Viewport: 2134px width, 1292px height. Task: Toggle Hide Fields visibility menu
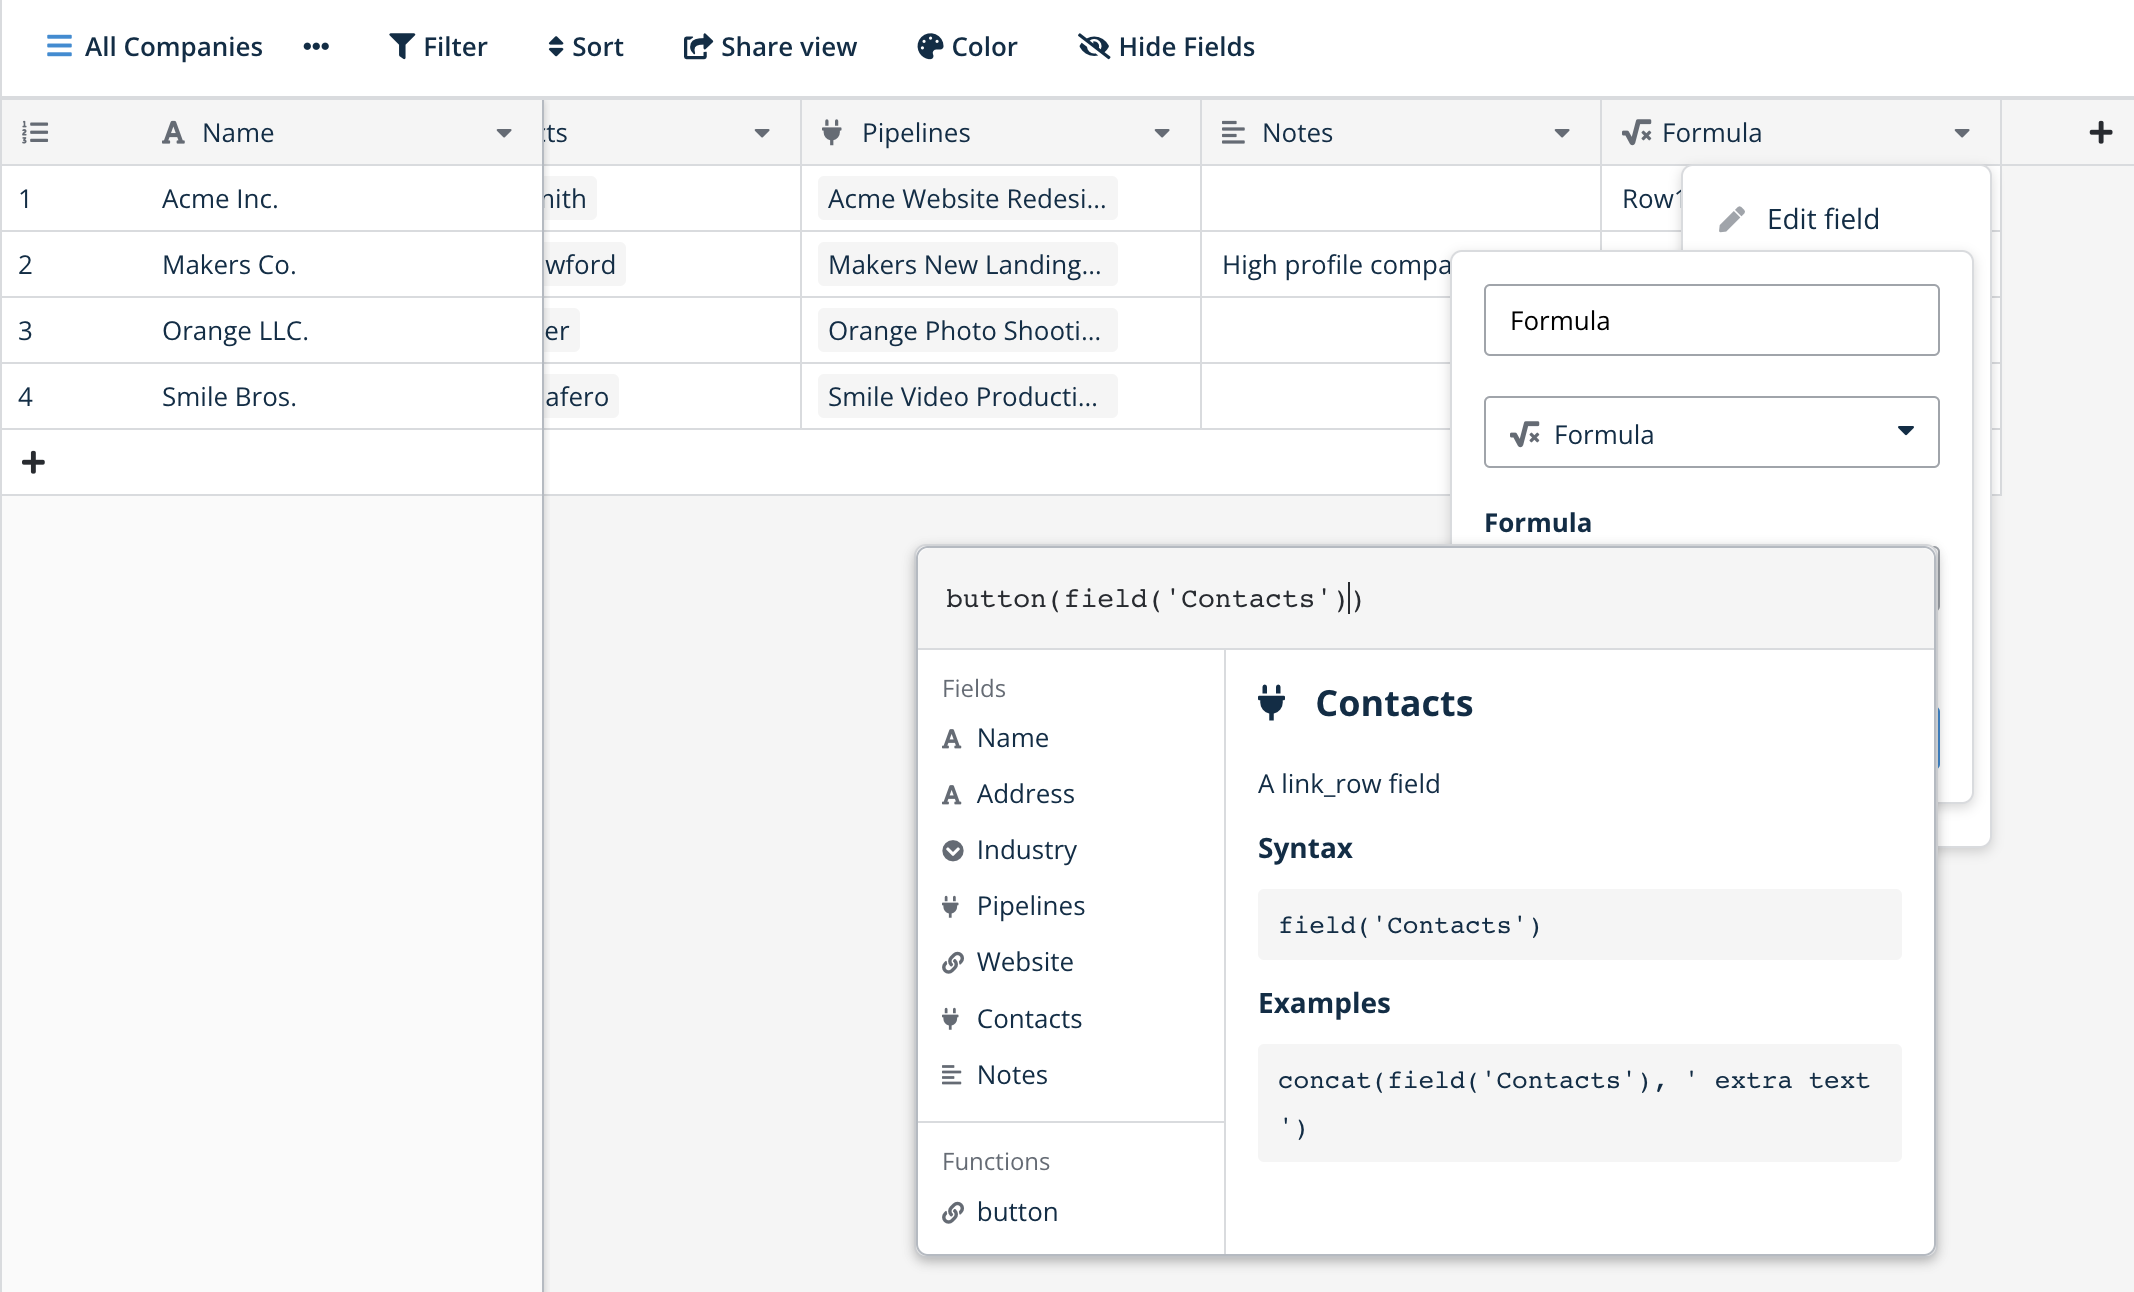[1166, 46]
